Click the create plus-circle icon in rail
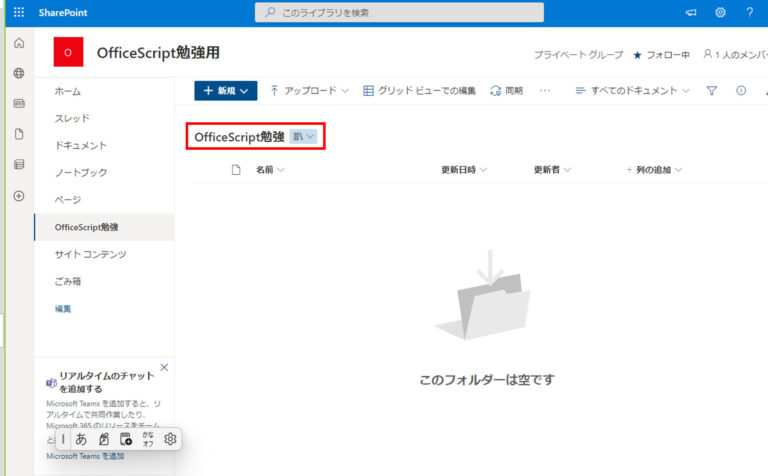The width and height of the screenshot is (768, 476). point(19,196)
